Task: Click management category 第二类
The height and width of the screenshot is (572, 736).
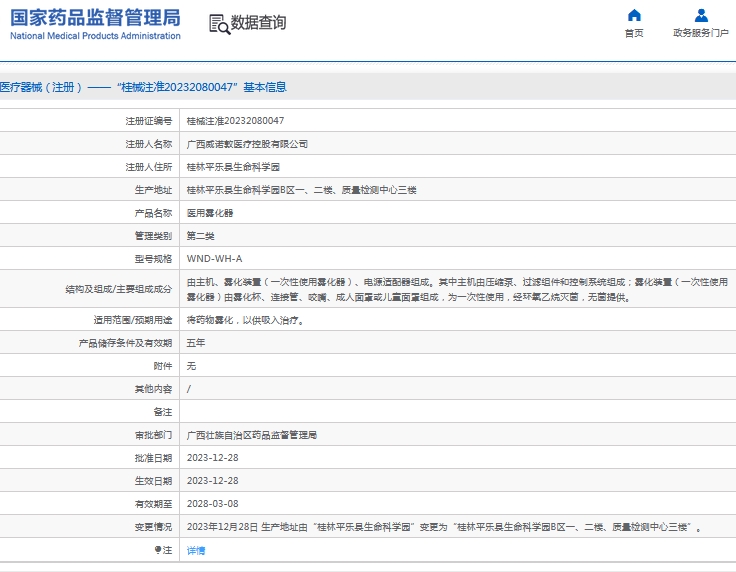Action: pyautogui.click(x=200, y=236)
